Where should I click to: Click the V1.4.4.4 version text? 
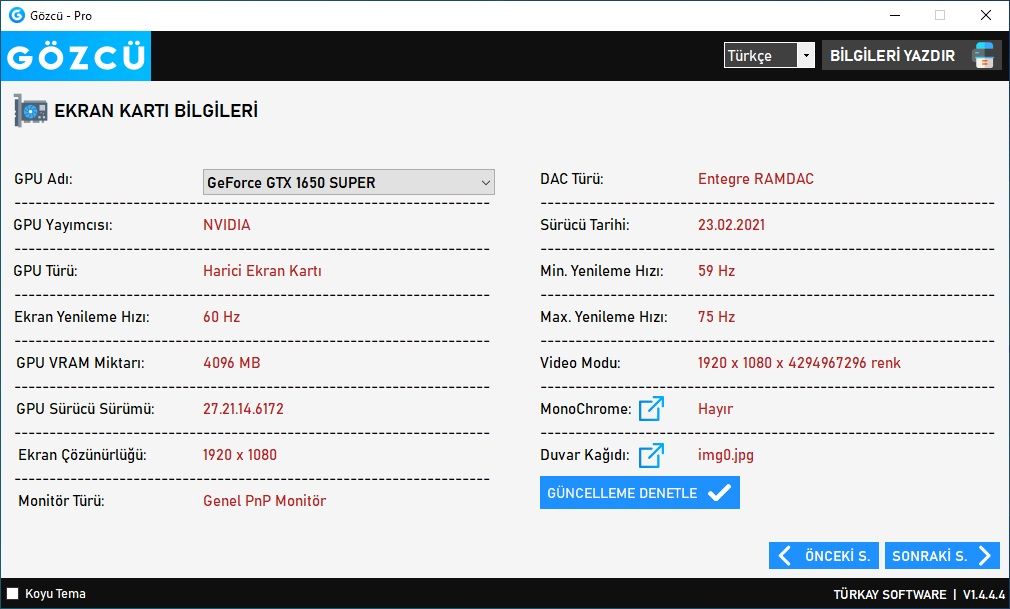[984, 594]
